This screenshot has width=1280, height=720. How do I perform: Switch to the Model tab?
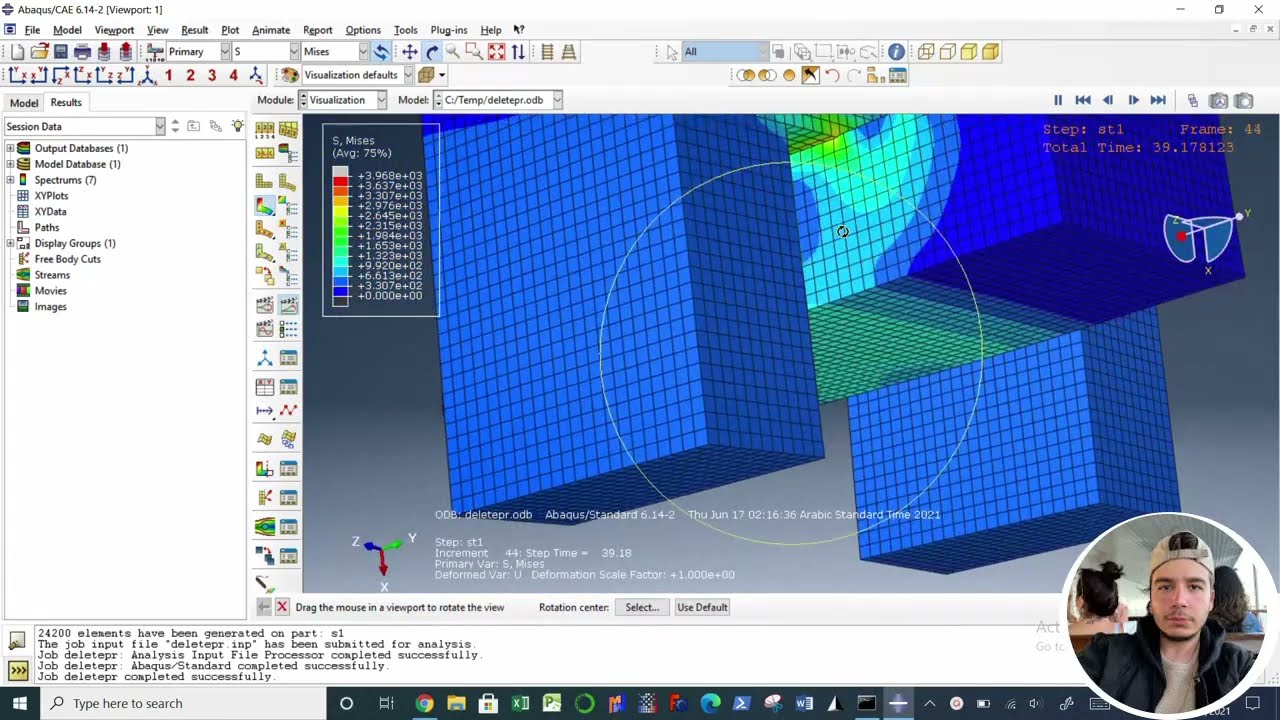tap(24, 103)
